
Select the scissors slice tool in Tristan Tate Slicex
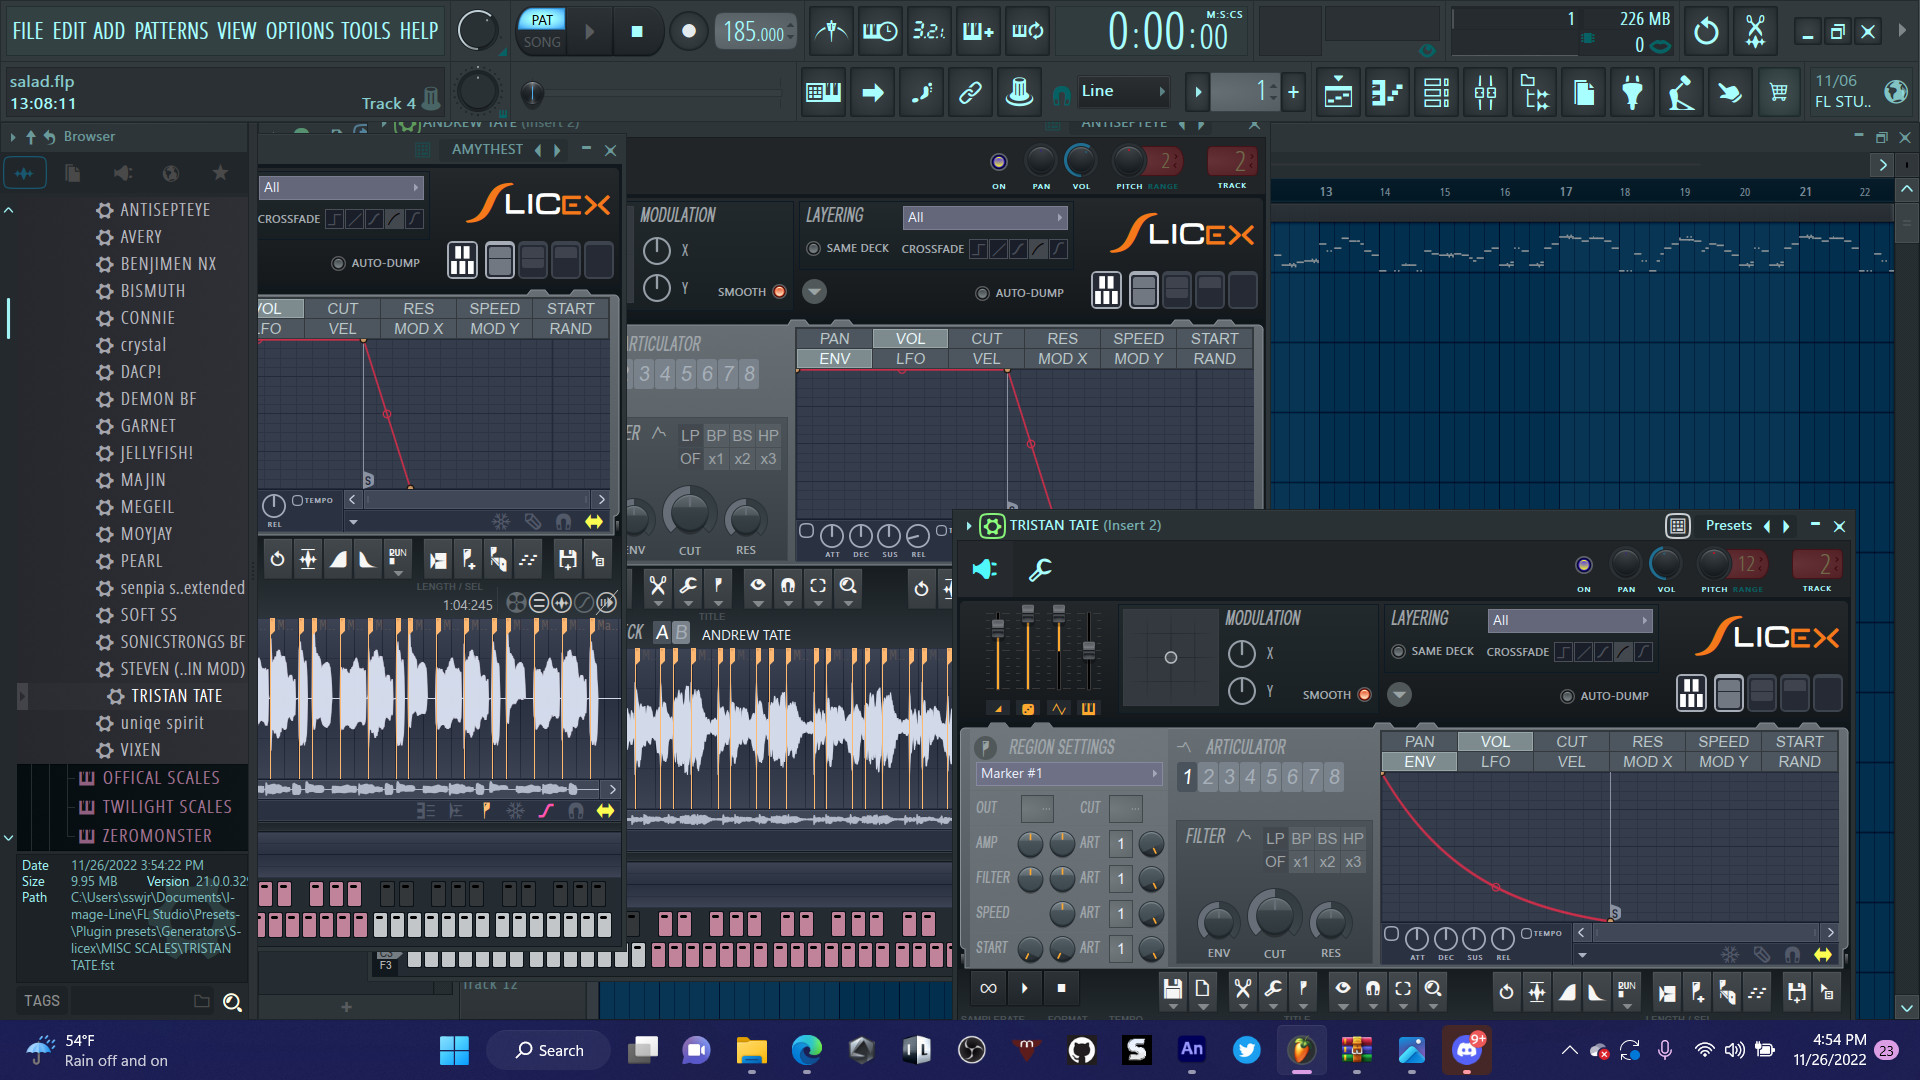(x=1242, y=990)
